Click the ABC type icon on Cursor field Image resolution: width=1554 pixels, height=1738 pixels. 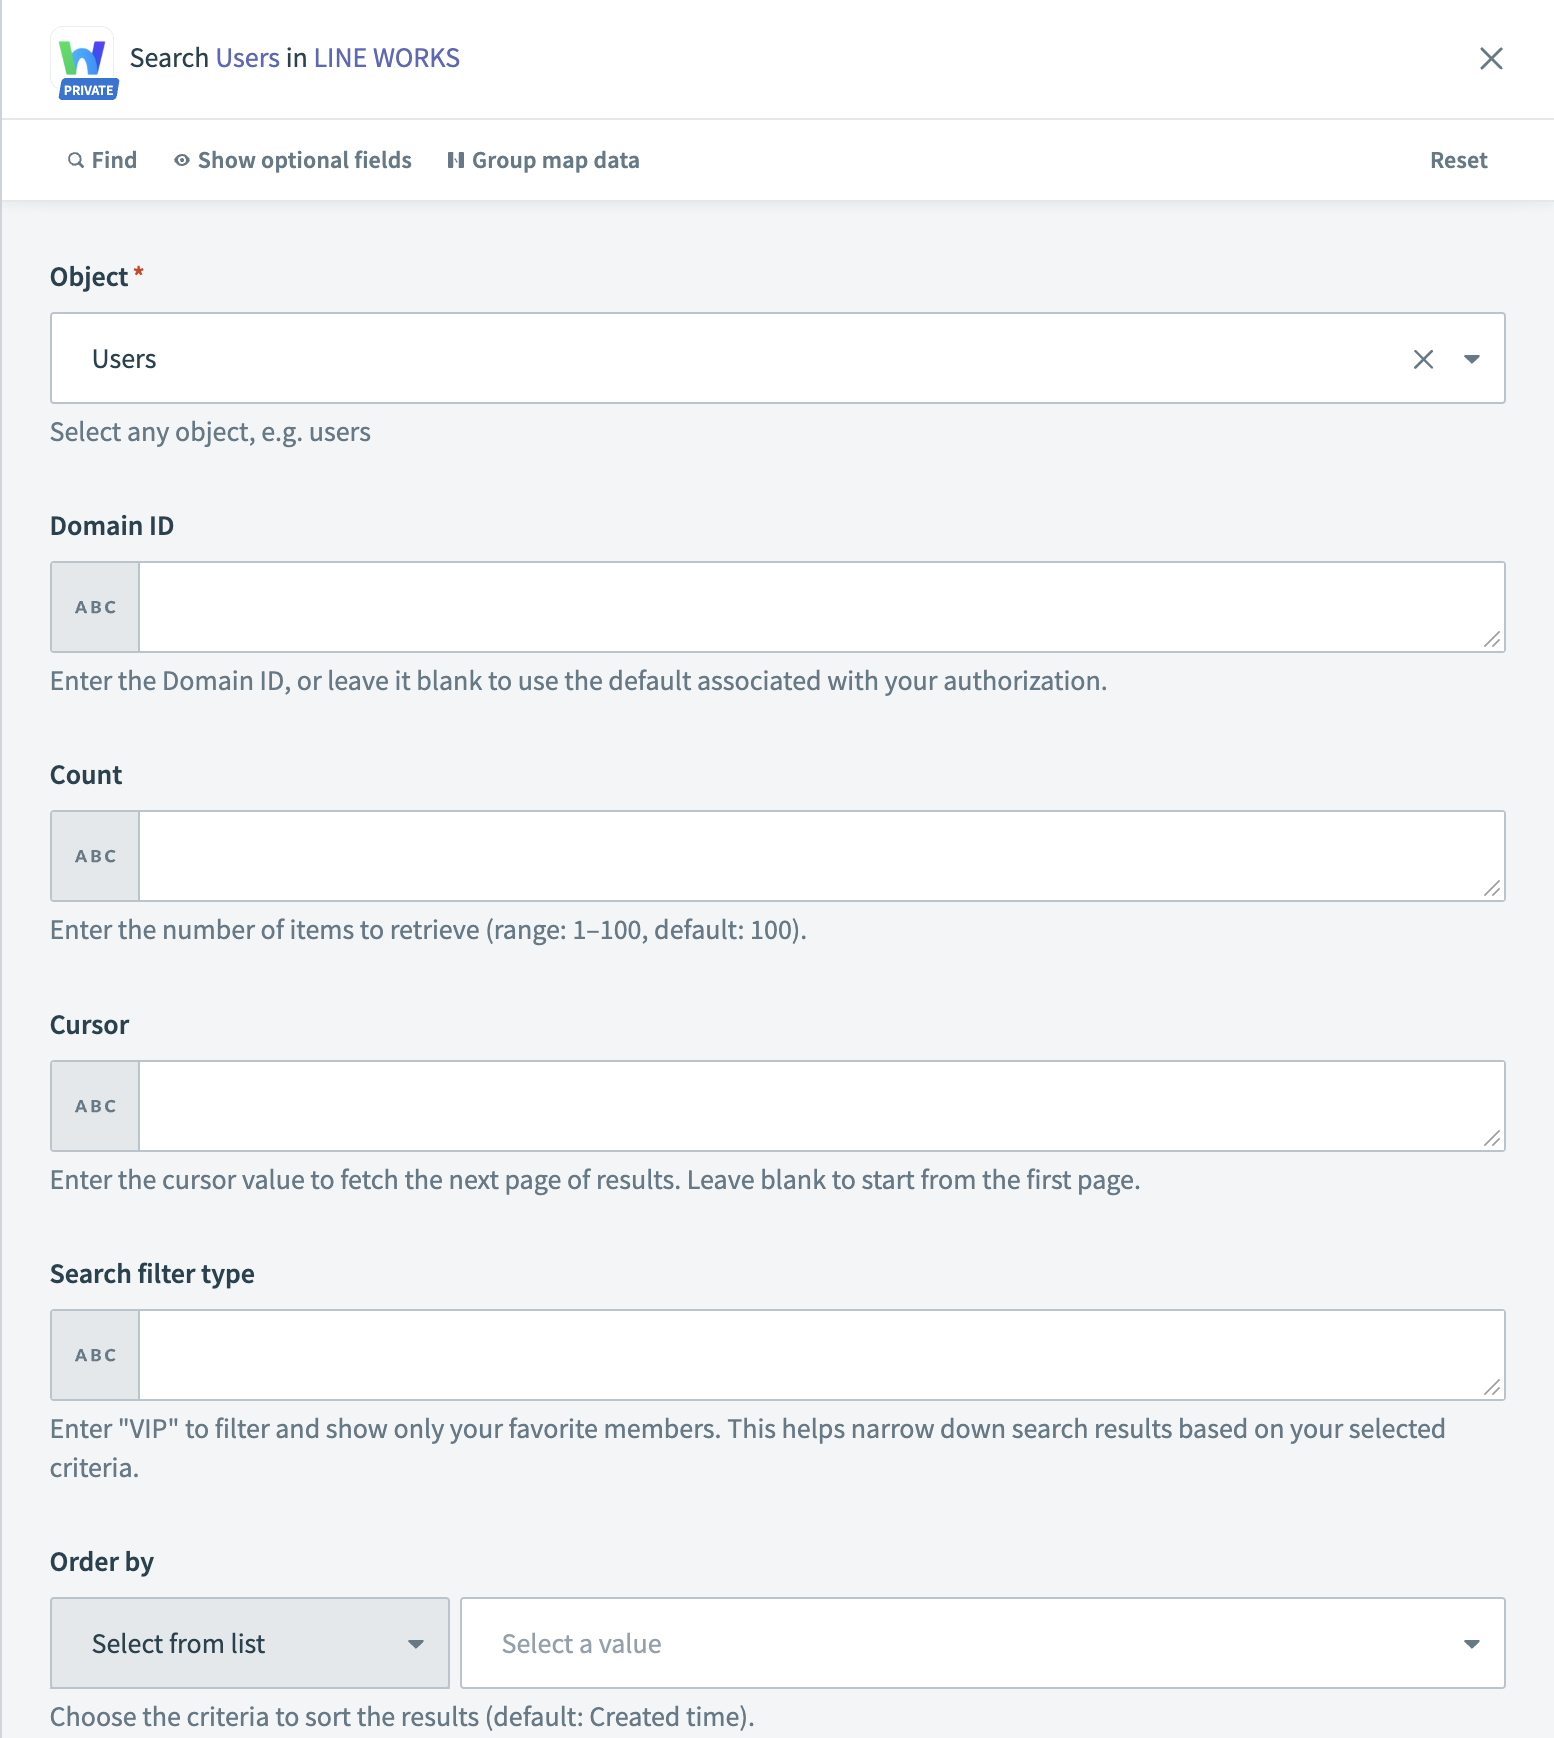94,1106
